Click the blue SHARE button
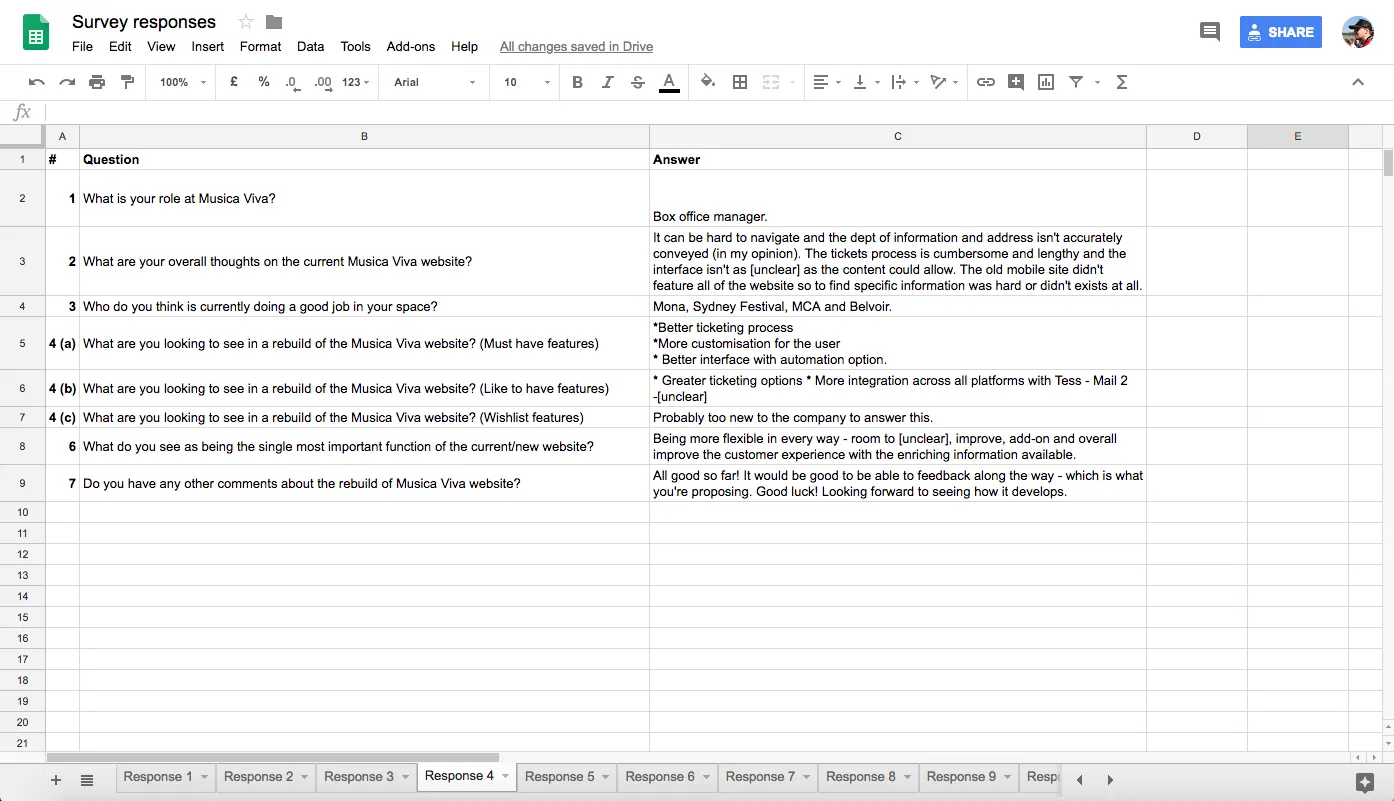The width and height of the screenshot is (1394, 801). coord(1281,32)
